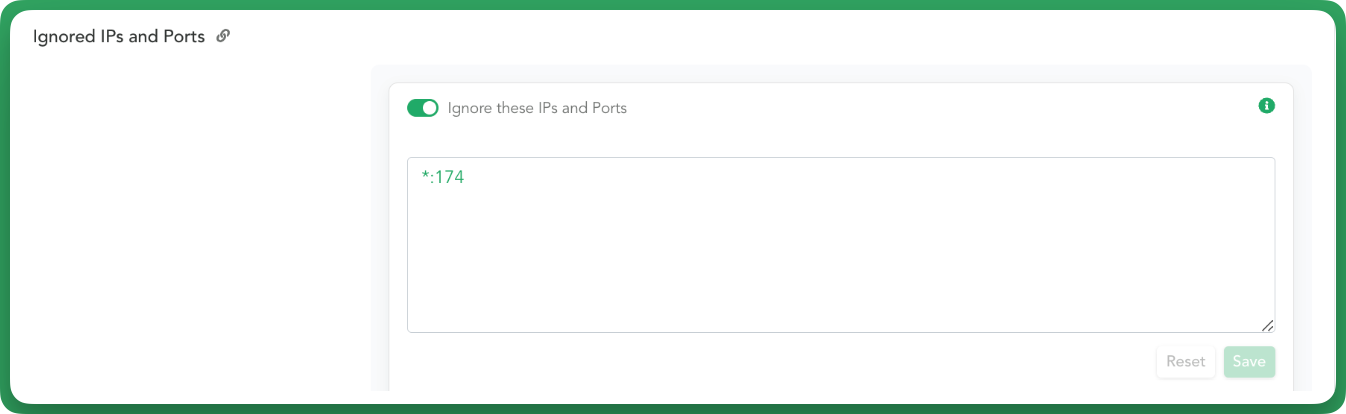
Task: Show help for Ignore IPs and Ports
Action: (x=1266, y=105)
